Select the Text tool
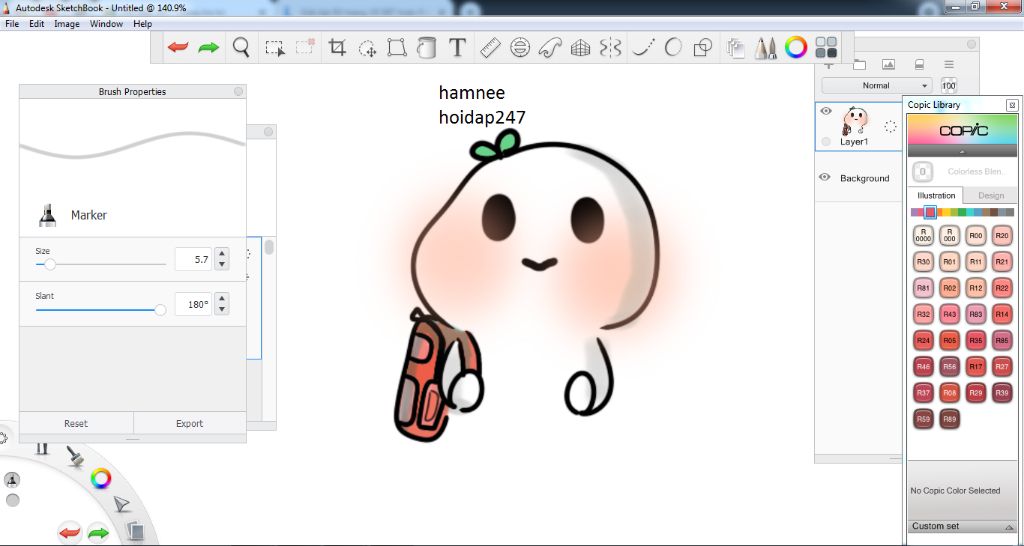Image resolution: width=1024 pixels, height=546 pixels. pos(457,47)
